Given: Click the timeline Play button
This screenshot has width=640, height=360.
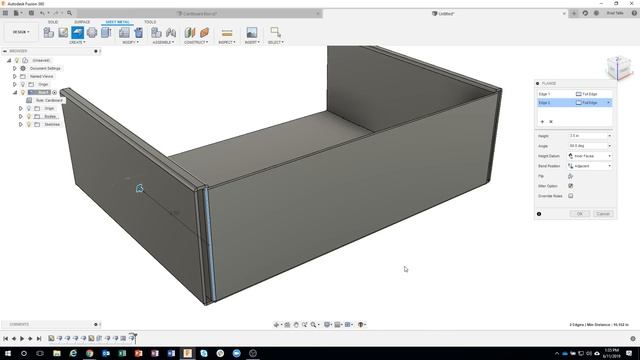Looking at the screenshot, I should (22, 338).
